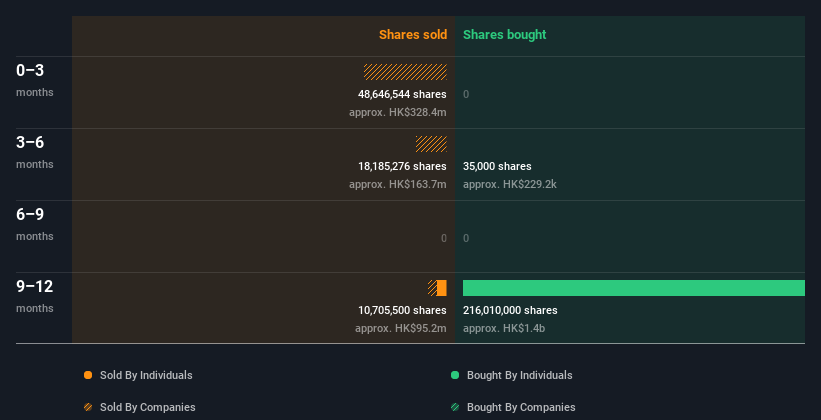This screenshot has width=821, height=420.
Task: Click the 'Shares sold' column header
Action: pyautogui.click(x=413, y=35)
